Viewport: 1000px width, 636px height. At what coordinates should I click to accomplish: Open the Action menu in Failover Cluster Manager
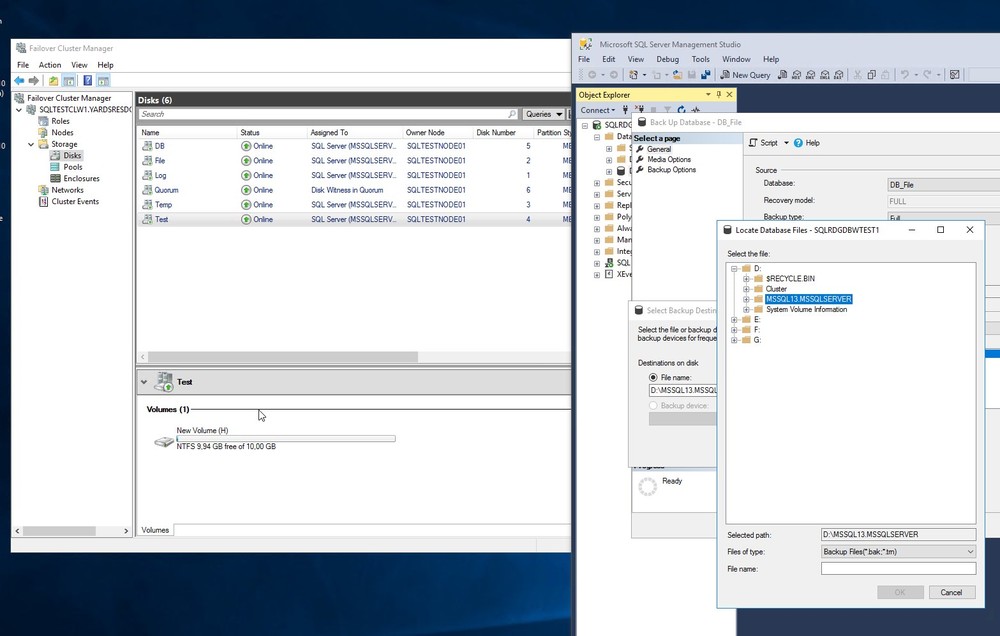pos(50,65)
